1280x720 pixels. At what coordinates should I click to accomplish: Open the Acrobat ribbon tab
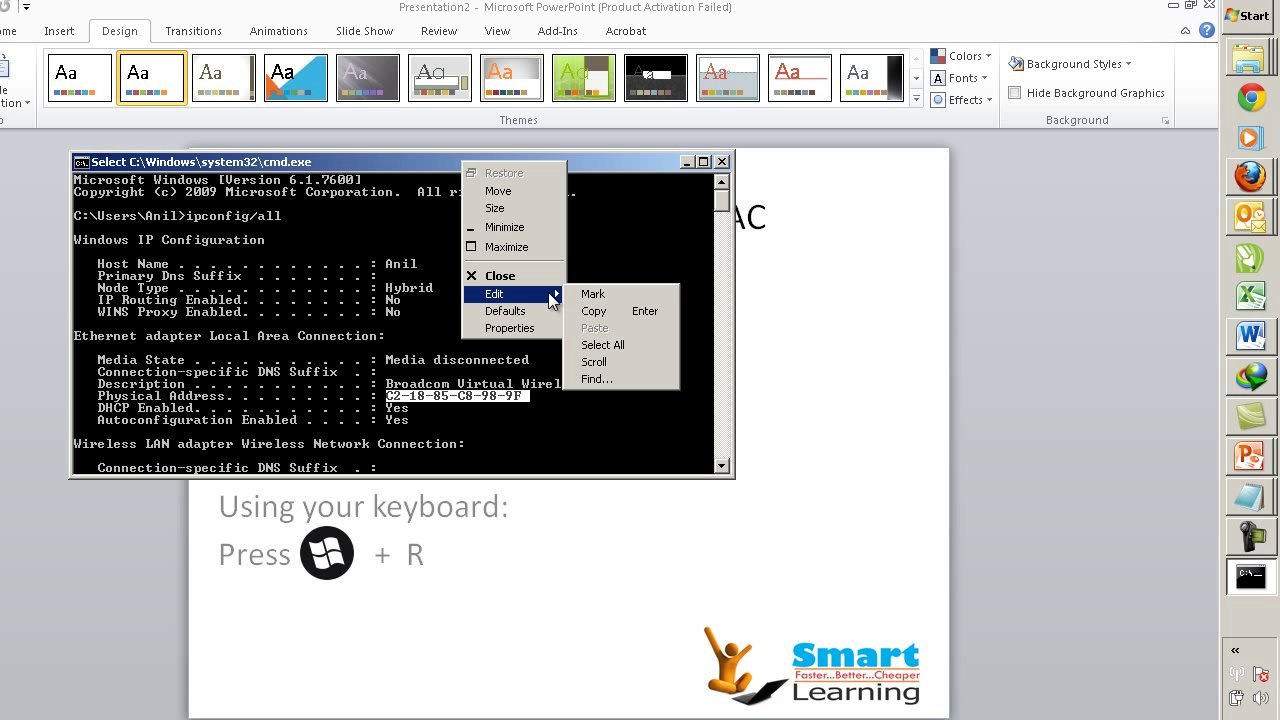(626, 31)
